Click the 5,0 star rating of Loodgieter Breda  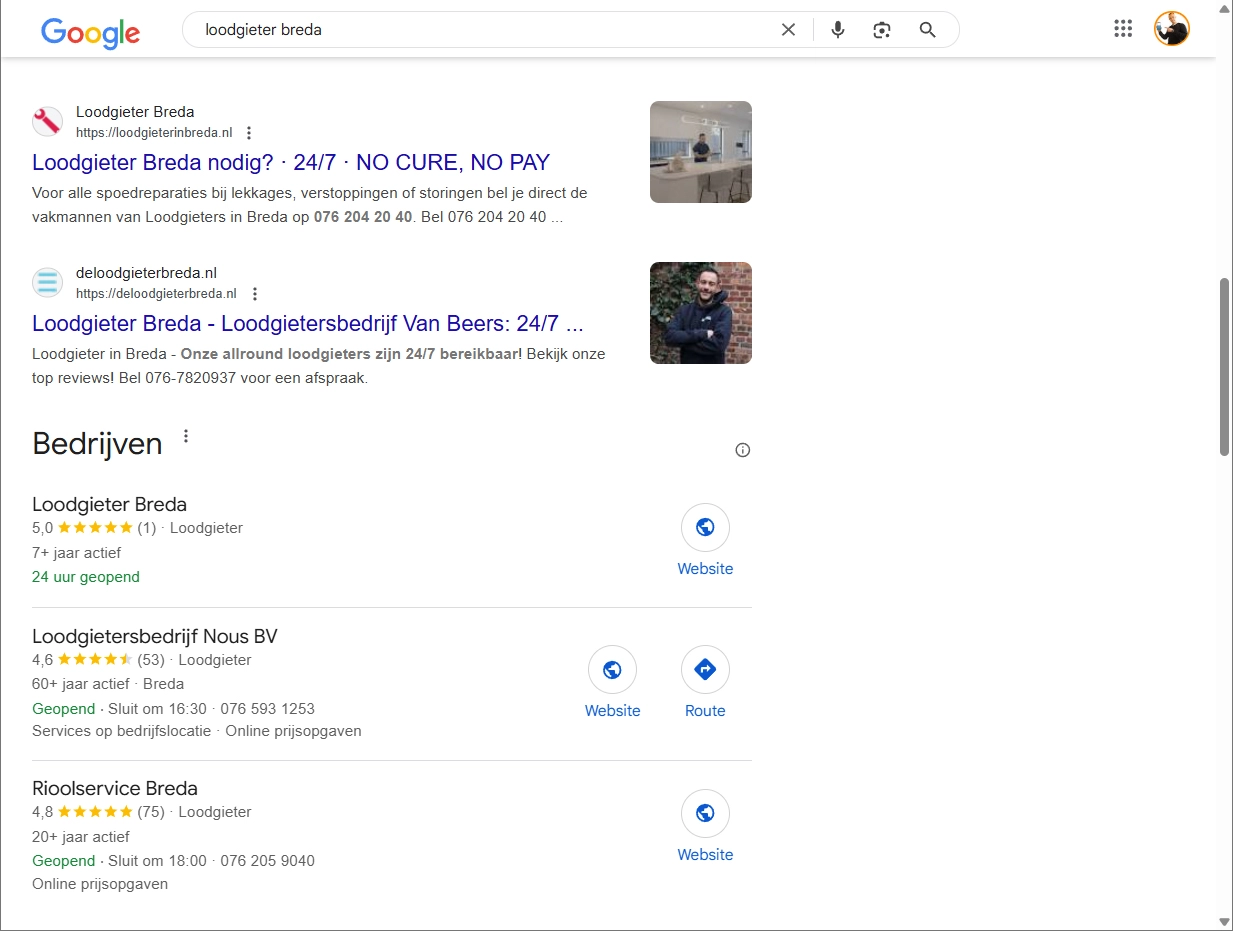(94, 528)
